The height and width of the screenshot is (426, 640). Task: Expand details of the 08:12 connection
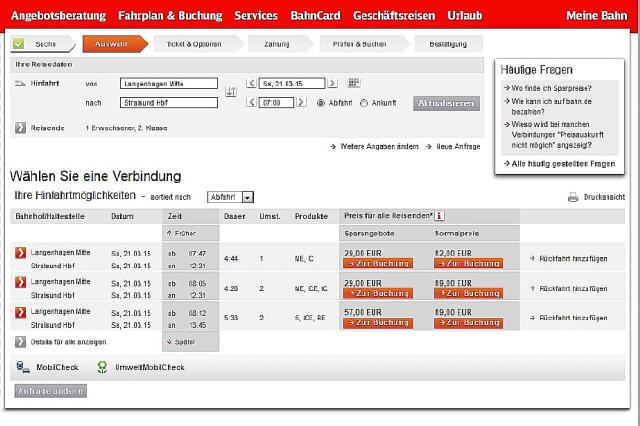coord(20,312)
